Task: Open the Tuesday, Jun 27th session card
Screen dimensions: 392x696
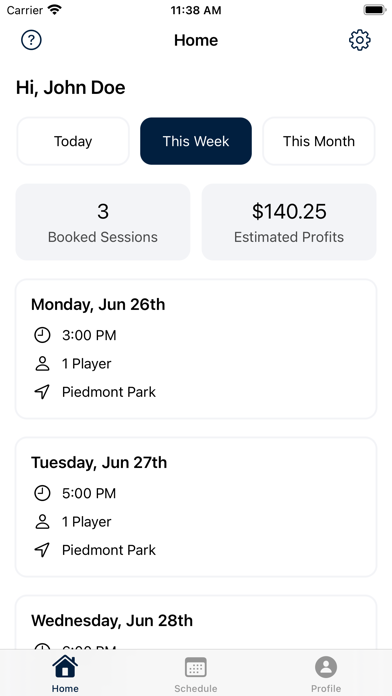Action: pyautogui.click(x=196, y=507)
